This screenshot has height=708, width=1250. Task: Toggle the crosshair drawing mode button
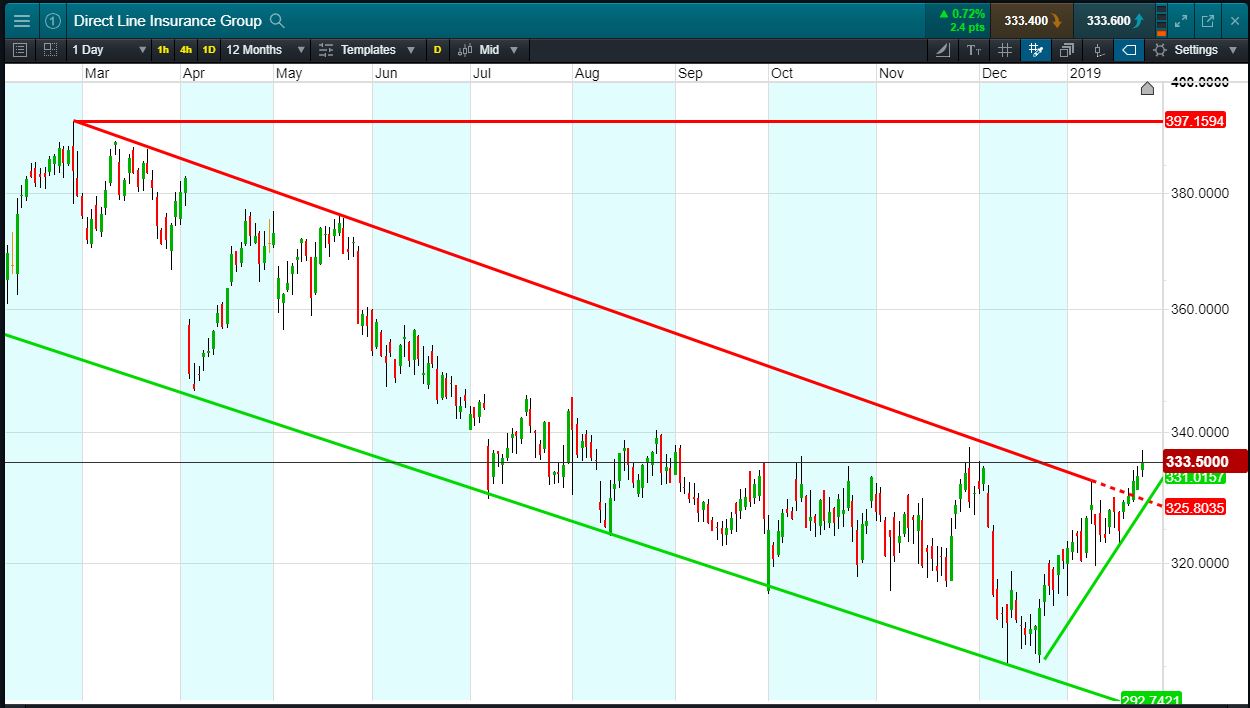1036,50
